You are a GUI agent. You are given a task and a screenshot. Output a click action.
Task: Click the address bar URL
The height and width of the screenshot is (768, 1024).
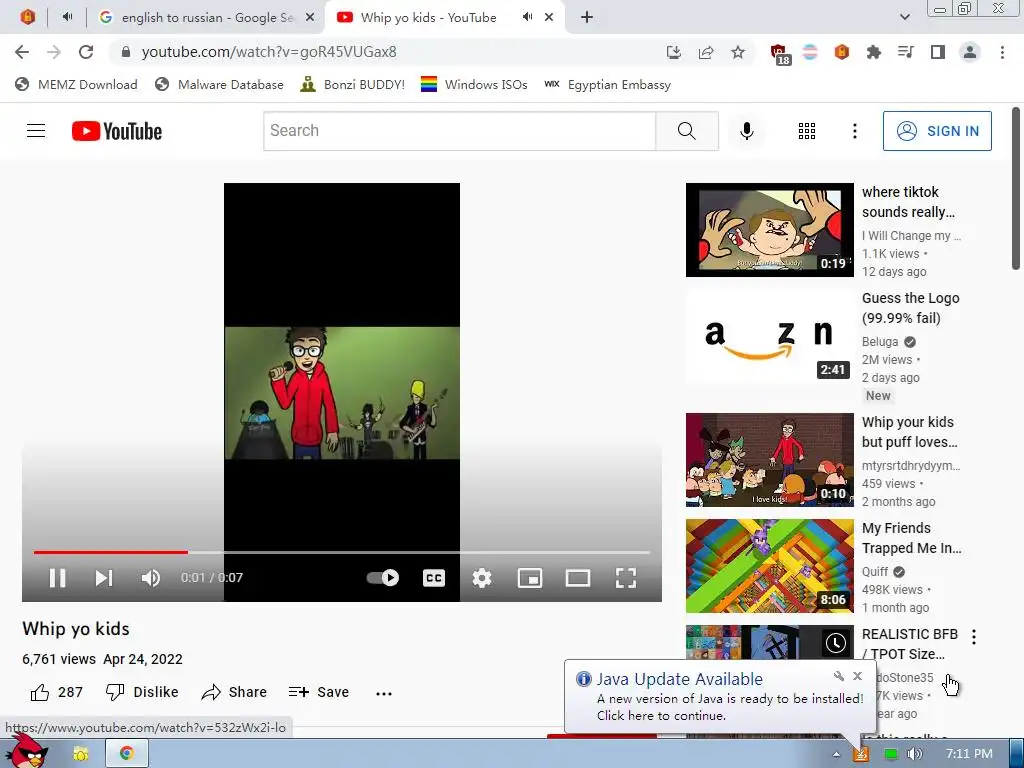point(268,52)
